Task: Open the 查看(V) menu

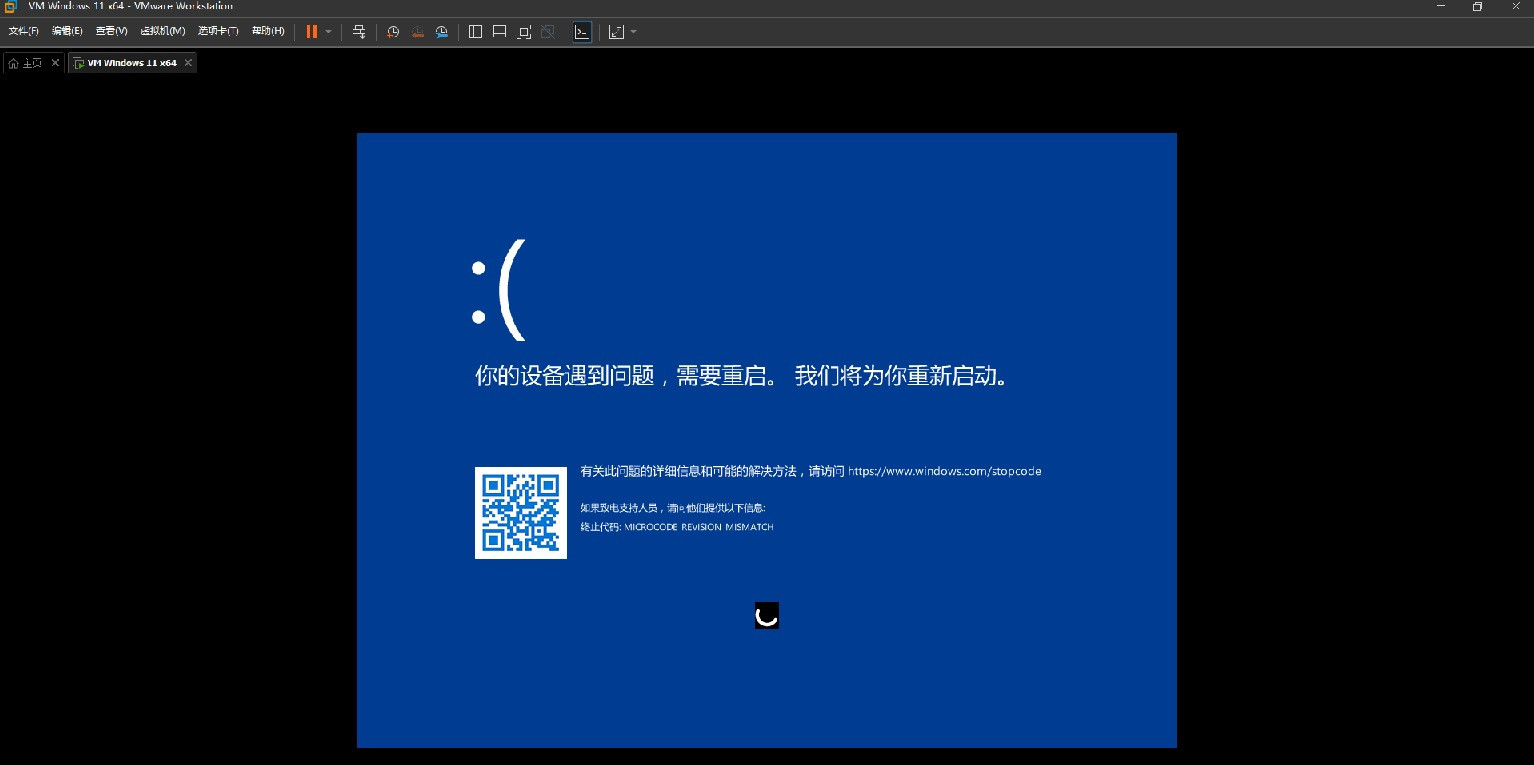Action: pyautogui.click(x=111, y=32)
